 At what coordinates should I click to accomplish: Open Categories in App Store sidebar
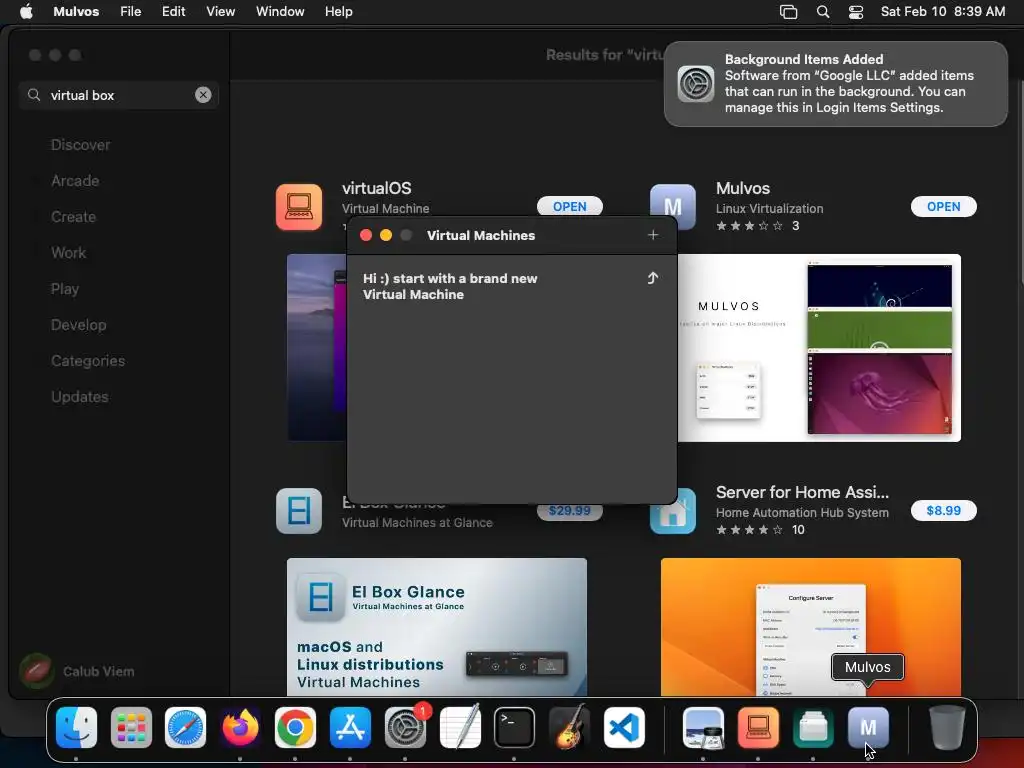88,360
